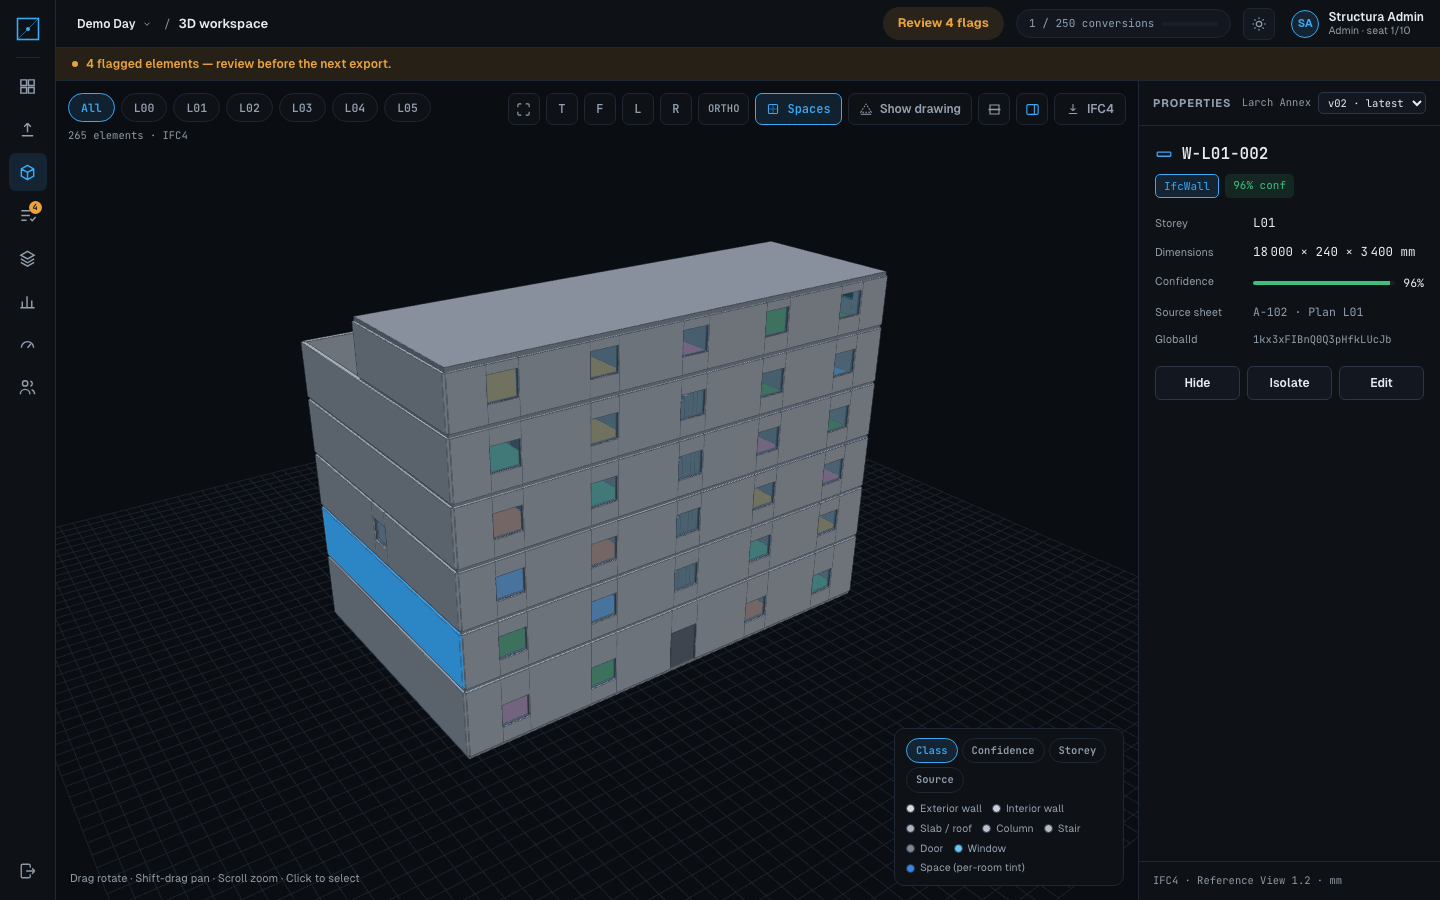The width and height of the screenshot is (1440, 900).
Task: Click the source sheet A-102 Plan L01
Action: (x=1308, y=312)
